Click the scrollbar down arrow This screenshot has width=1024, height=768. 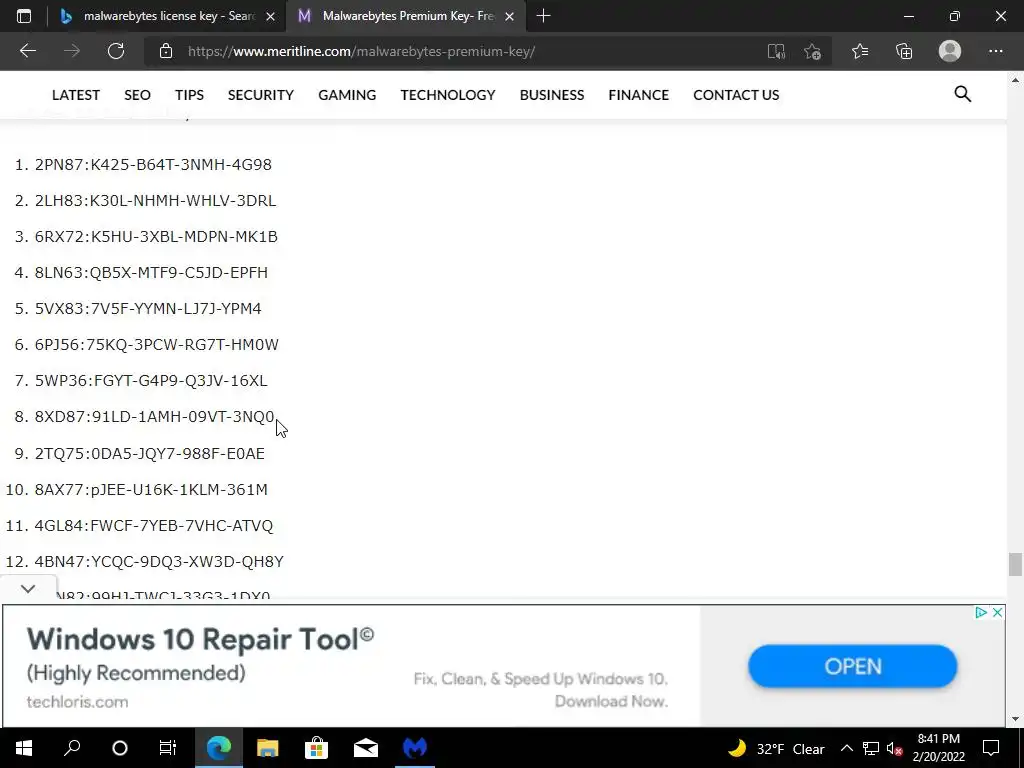pos(1015,719)
